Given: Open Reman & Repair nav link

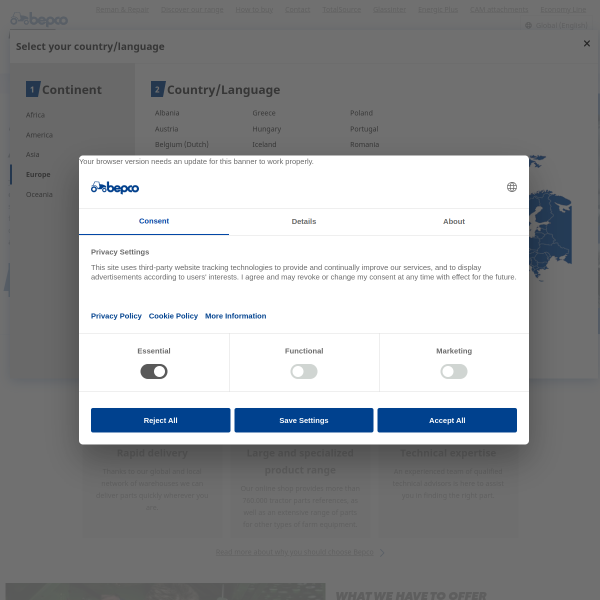Looking at the screenshot, I should coord(122,9).
